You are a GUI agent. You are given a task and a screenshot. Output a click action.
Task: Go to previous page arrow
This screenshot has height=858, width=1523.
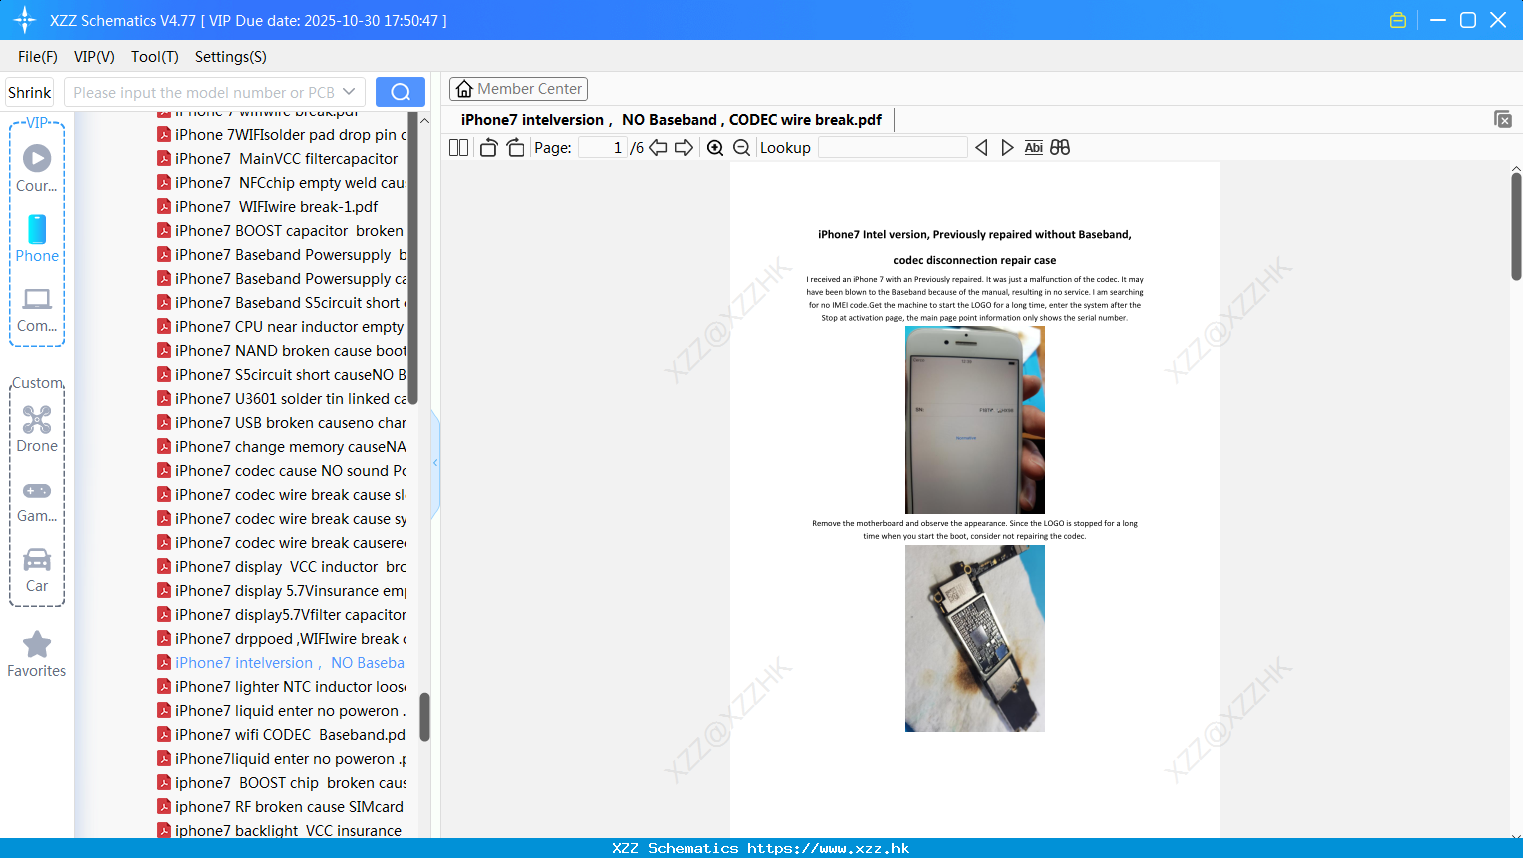[x=658, y=147]
